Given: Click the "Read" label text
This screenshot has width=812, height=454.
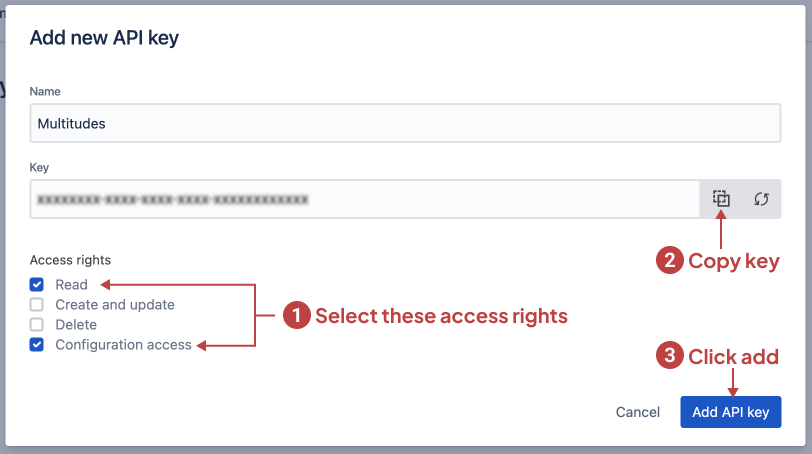Looking at the screenshot, I should tap(72, 285).
